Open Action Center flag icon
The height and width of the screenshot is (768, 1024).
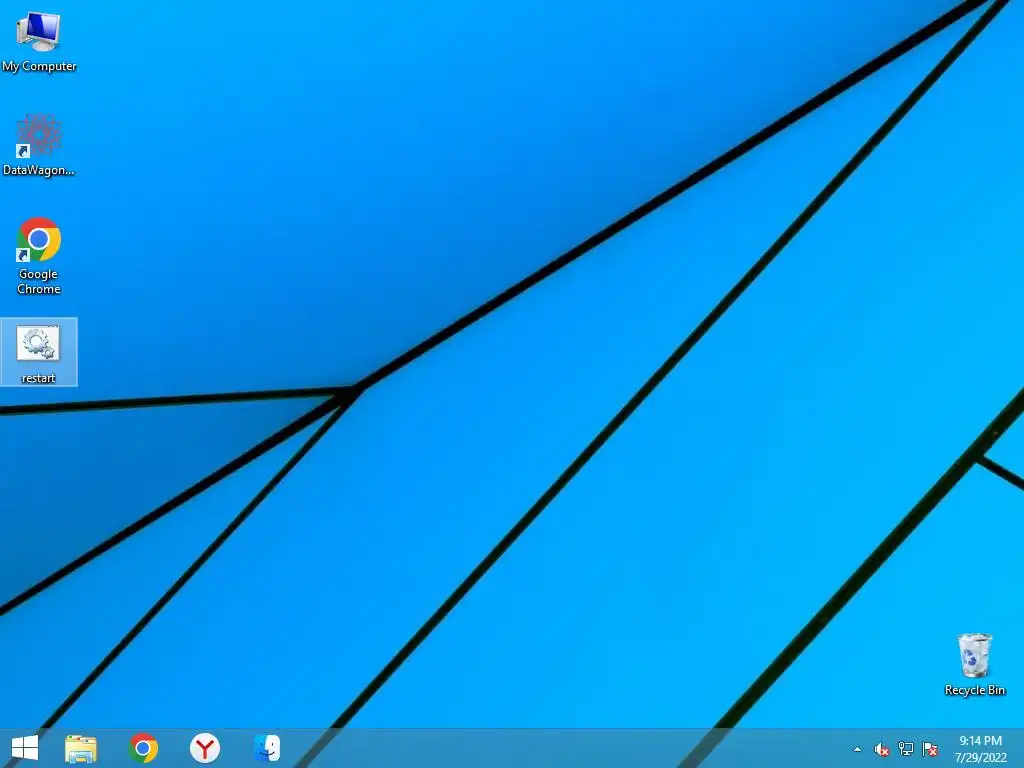930,749
